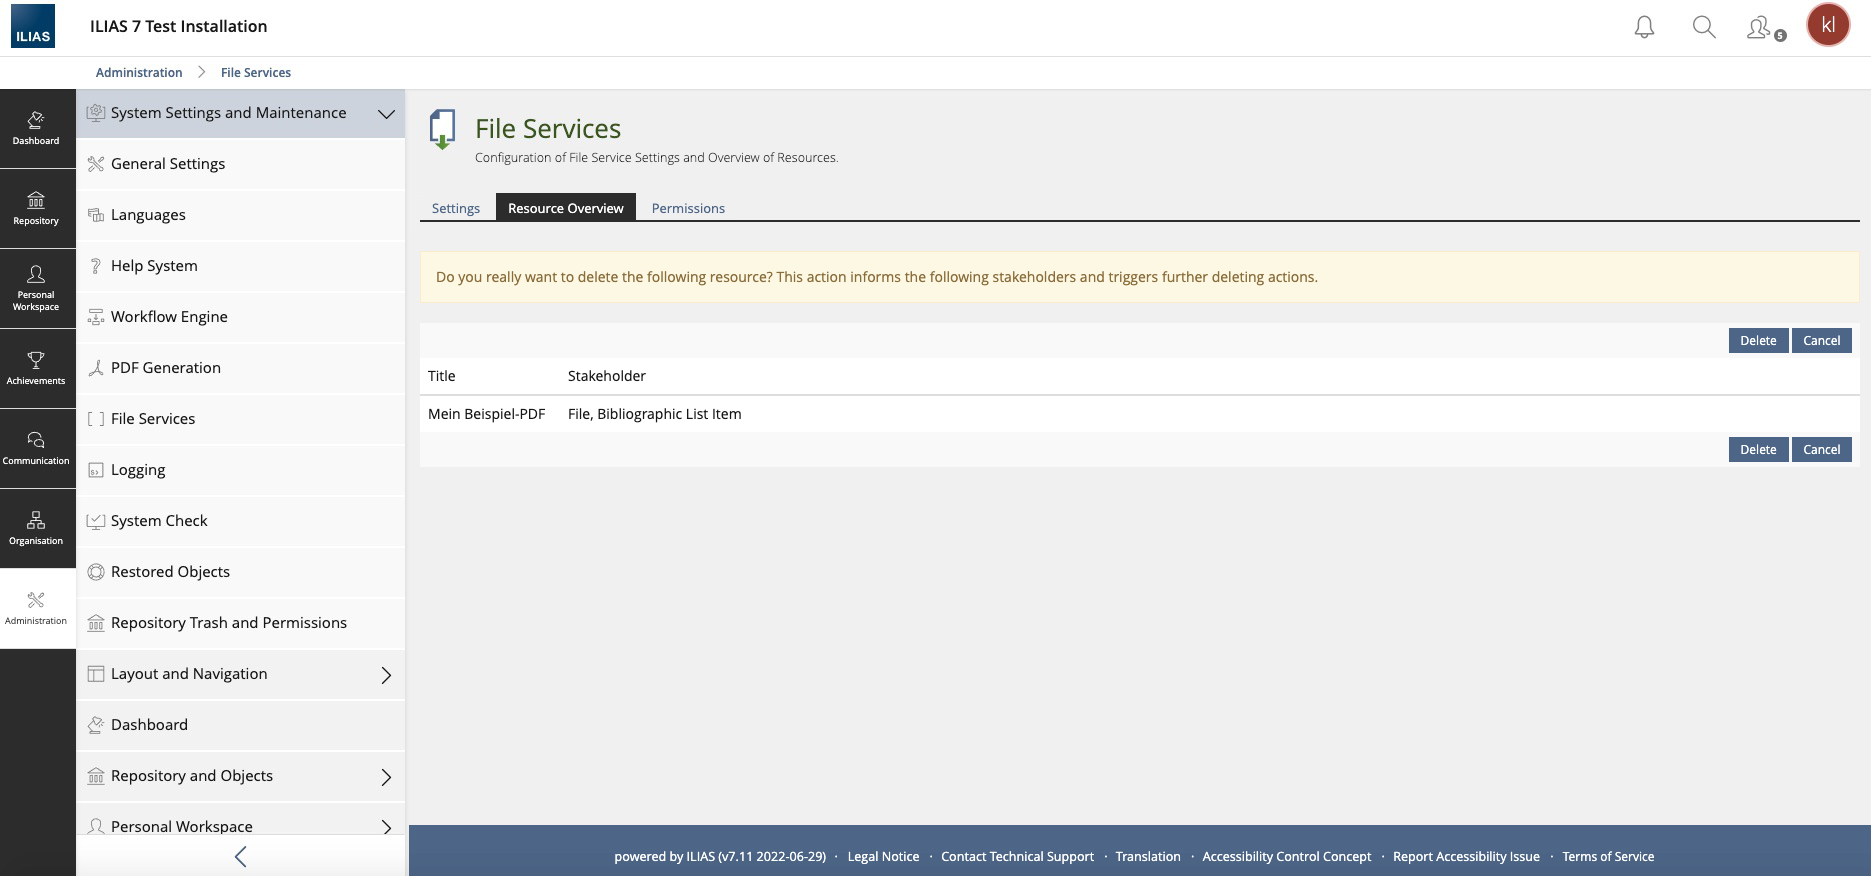1871x876 pixels.
Task: Switch to the Permissions tab
Action: 688,208
